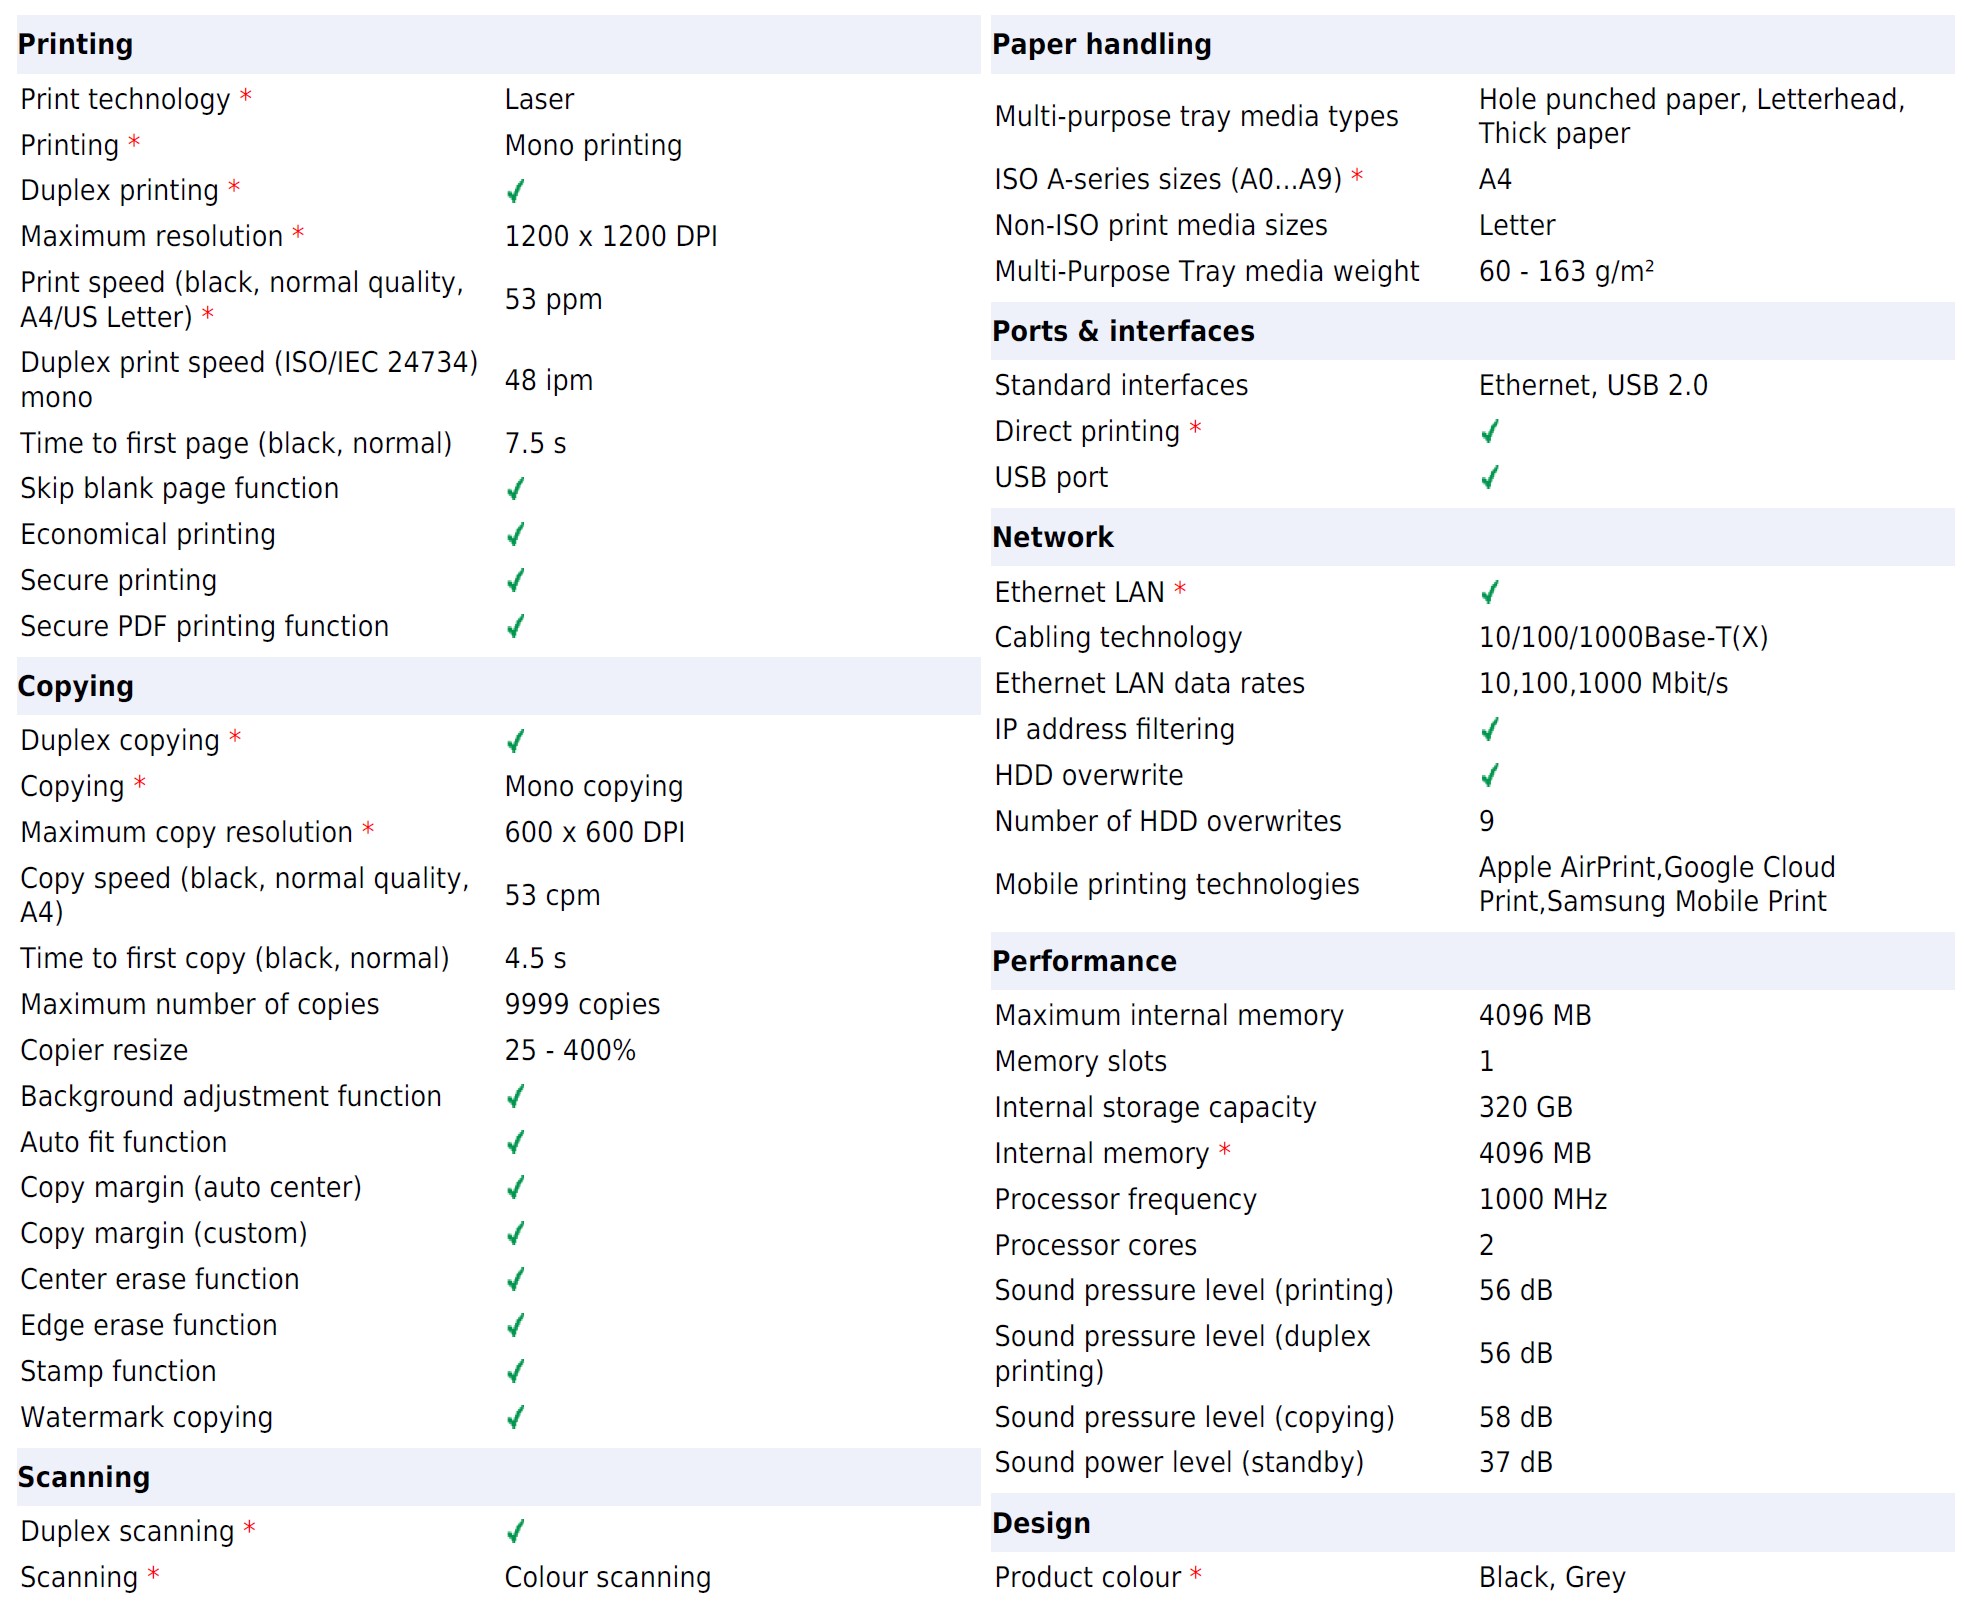Click the checkmark next to USB port
This screenshot has height=1619, width=1969.
[1489, 477]
